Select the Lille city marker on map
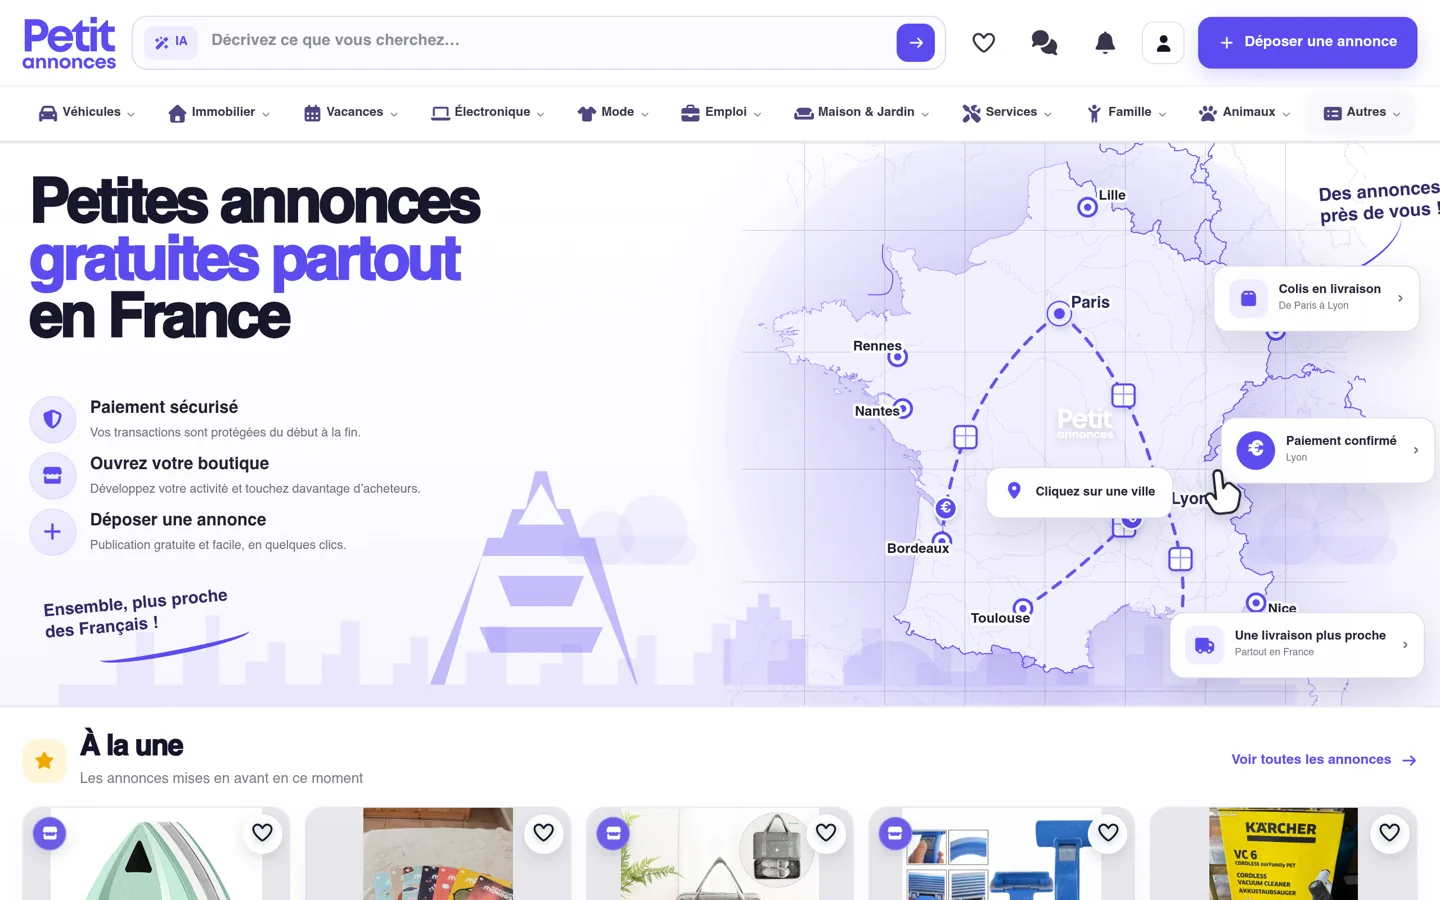Screen dimensions: 1440x900 (x=1087, y=207)
